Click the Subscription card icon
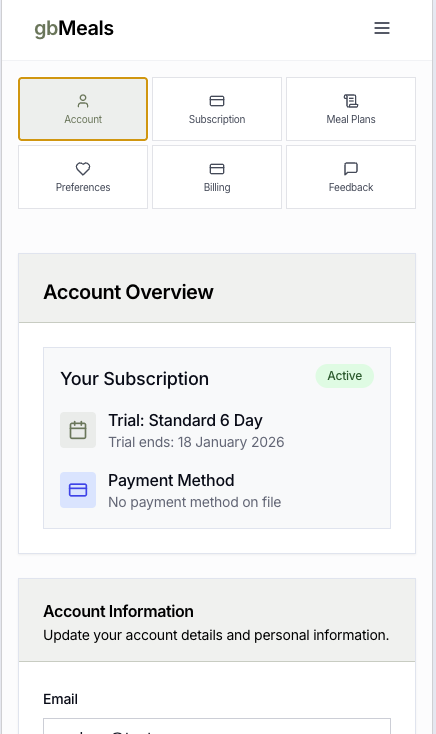 [x=217, y=101]
